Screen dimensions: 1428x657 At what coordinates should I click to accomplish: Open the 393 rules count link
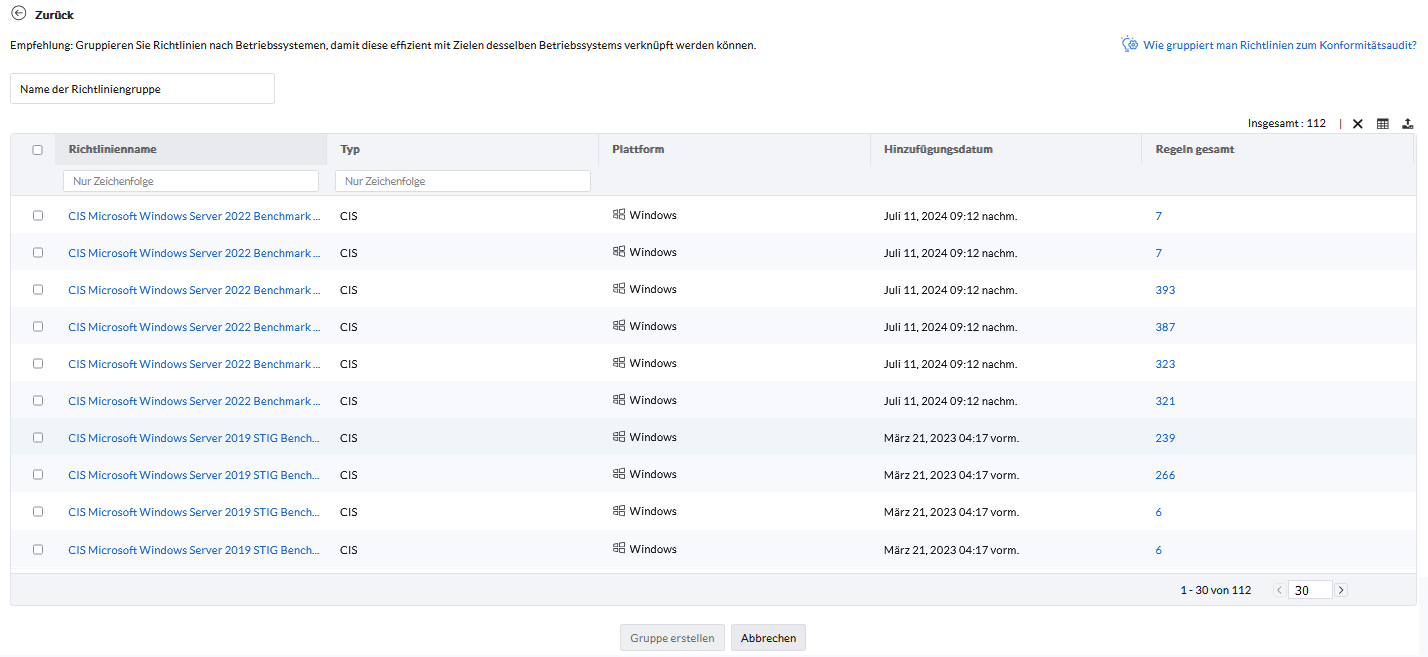[1165, 290]
